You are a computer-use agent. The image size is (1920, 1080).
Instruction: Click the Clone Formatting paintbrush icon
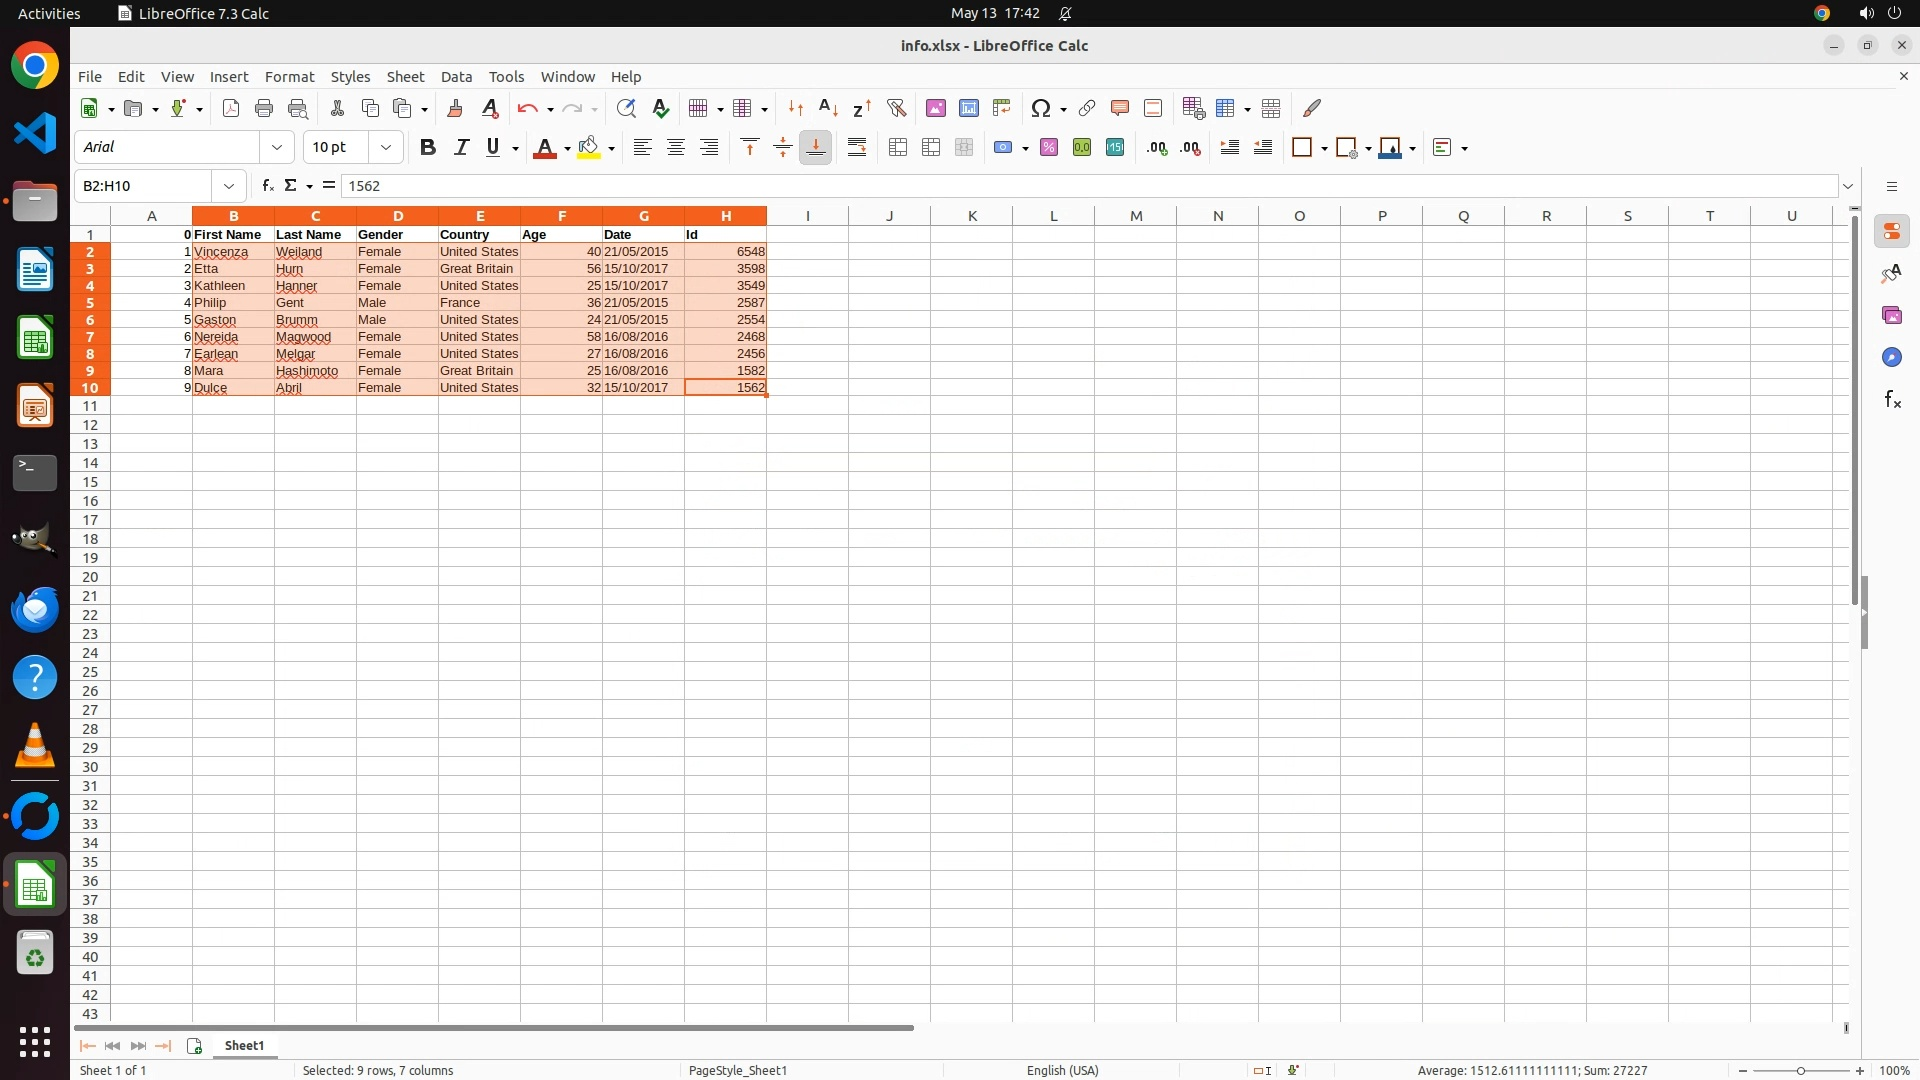(455, 108)
